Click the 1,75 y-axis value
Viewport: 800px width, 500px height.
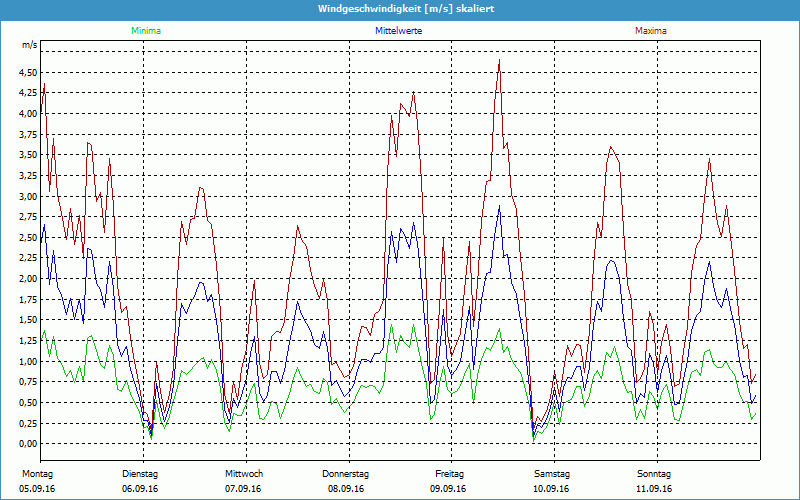(x=28, y=299)
